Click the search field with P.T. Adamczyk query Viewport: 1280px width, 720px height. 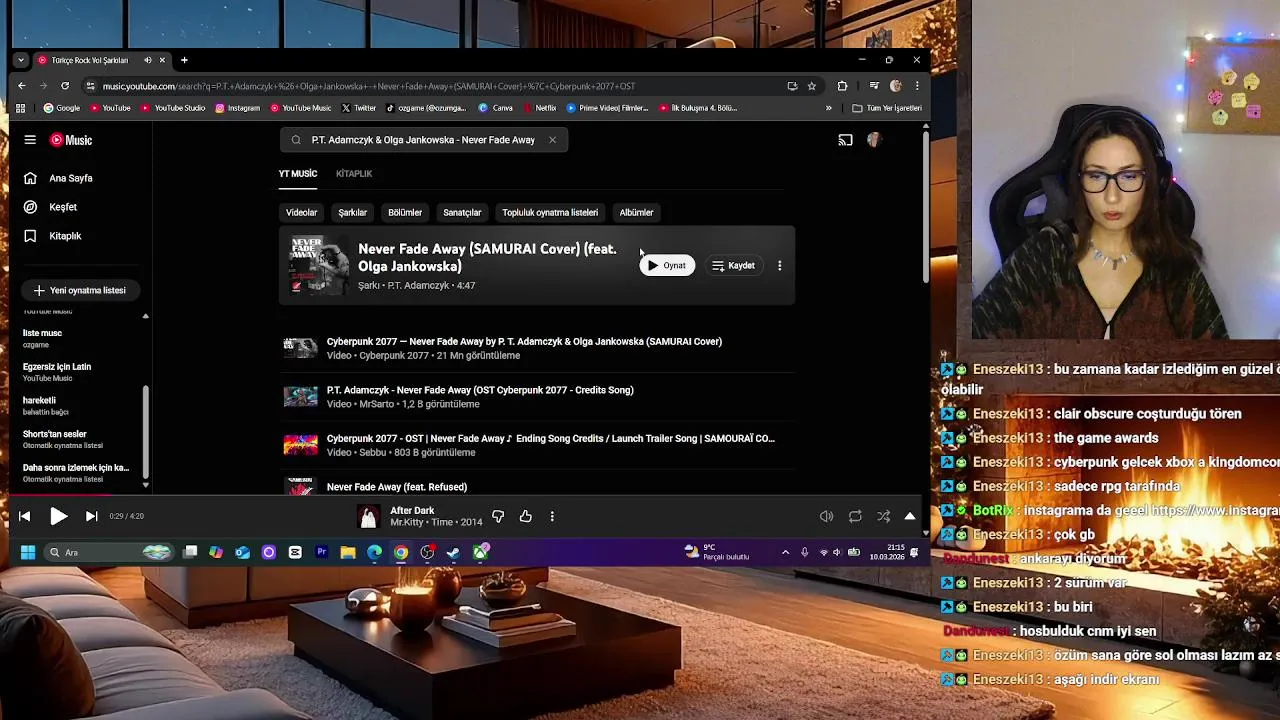[x=423, y=140]
